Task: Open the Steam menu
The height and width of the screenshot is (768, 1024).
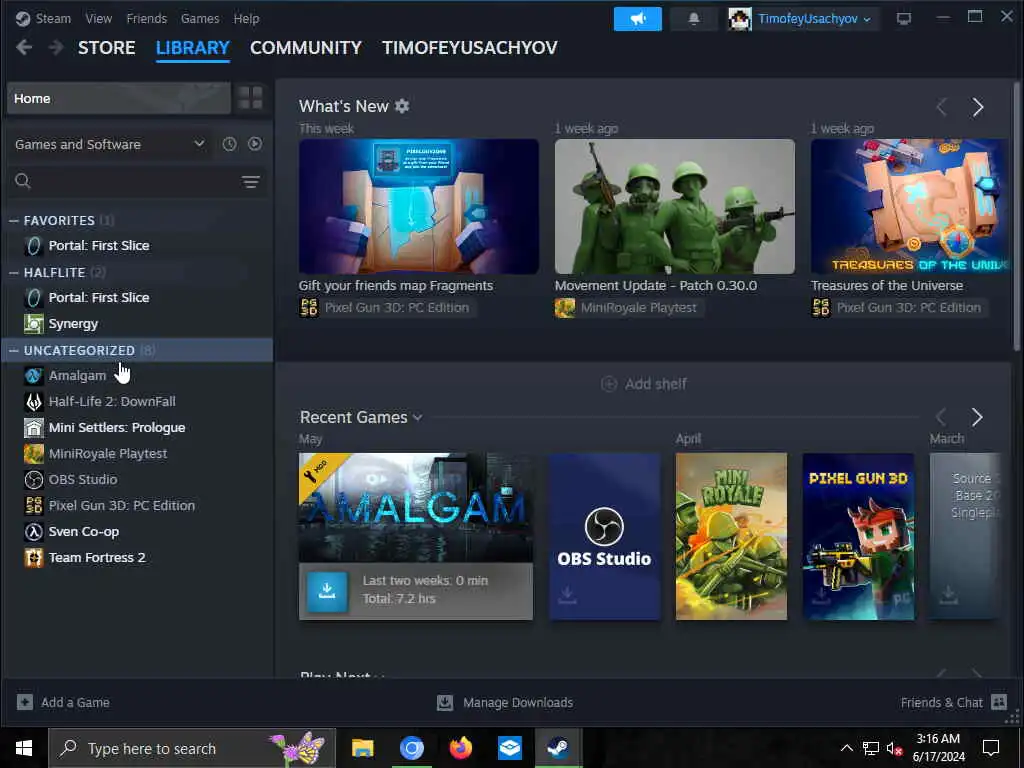Action: [53, 18]
